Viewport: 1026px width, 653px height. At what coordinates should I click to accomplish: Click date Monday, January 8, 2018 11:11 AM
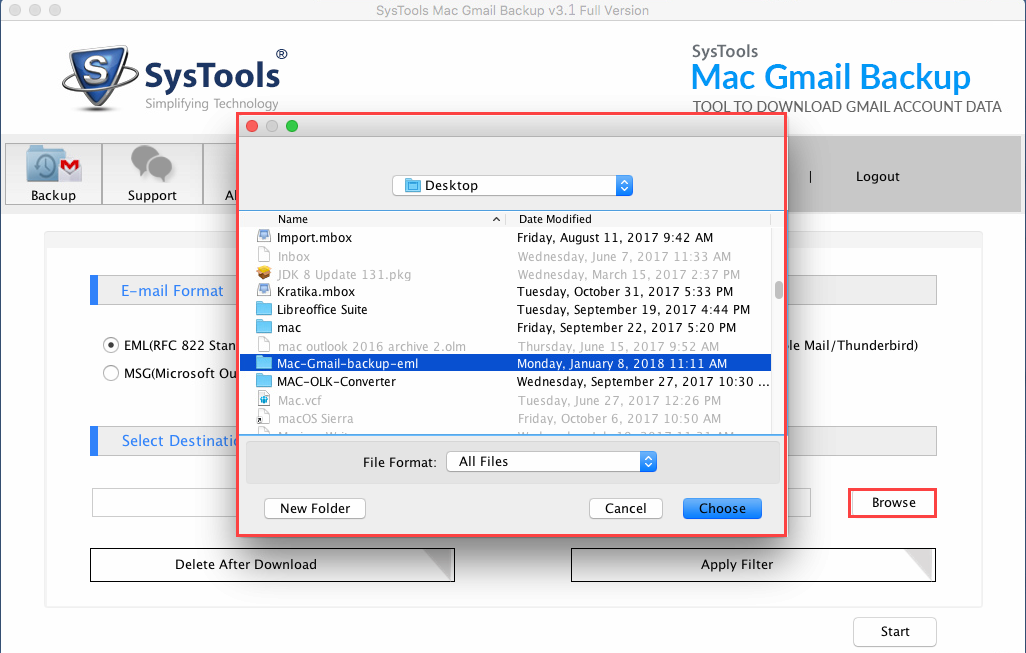(622, 363)
